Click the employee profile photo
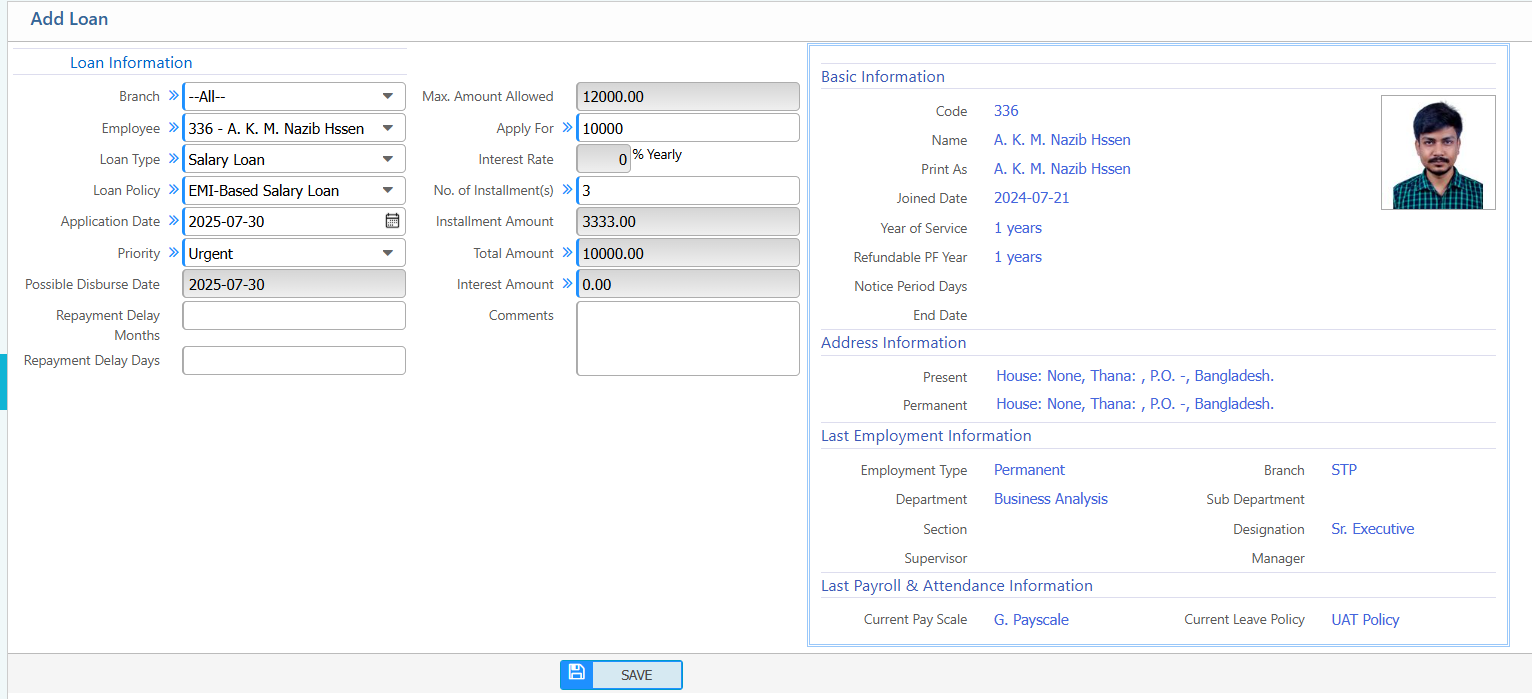Viewport: 1532px width, 699px height. tap(1437, 152)
